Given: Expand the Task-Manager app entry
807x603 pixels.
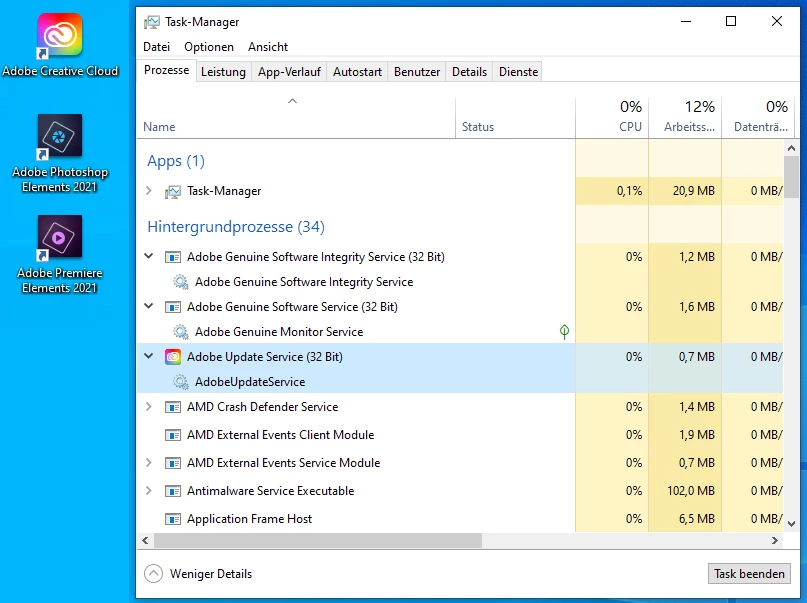Looking at the screenshot, I should point(149,191).
